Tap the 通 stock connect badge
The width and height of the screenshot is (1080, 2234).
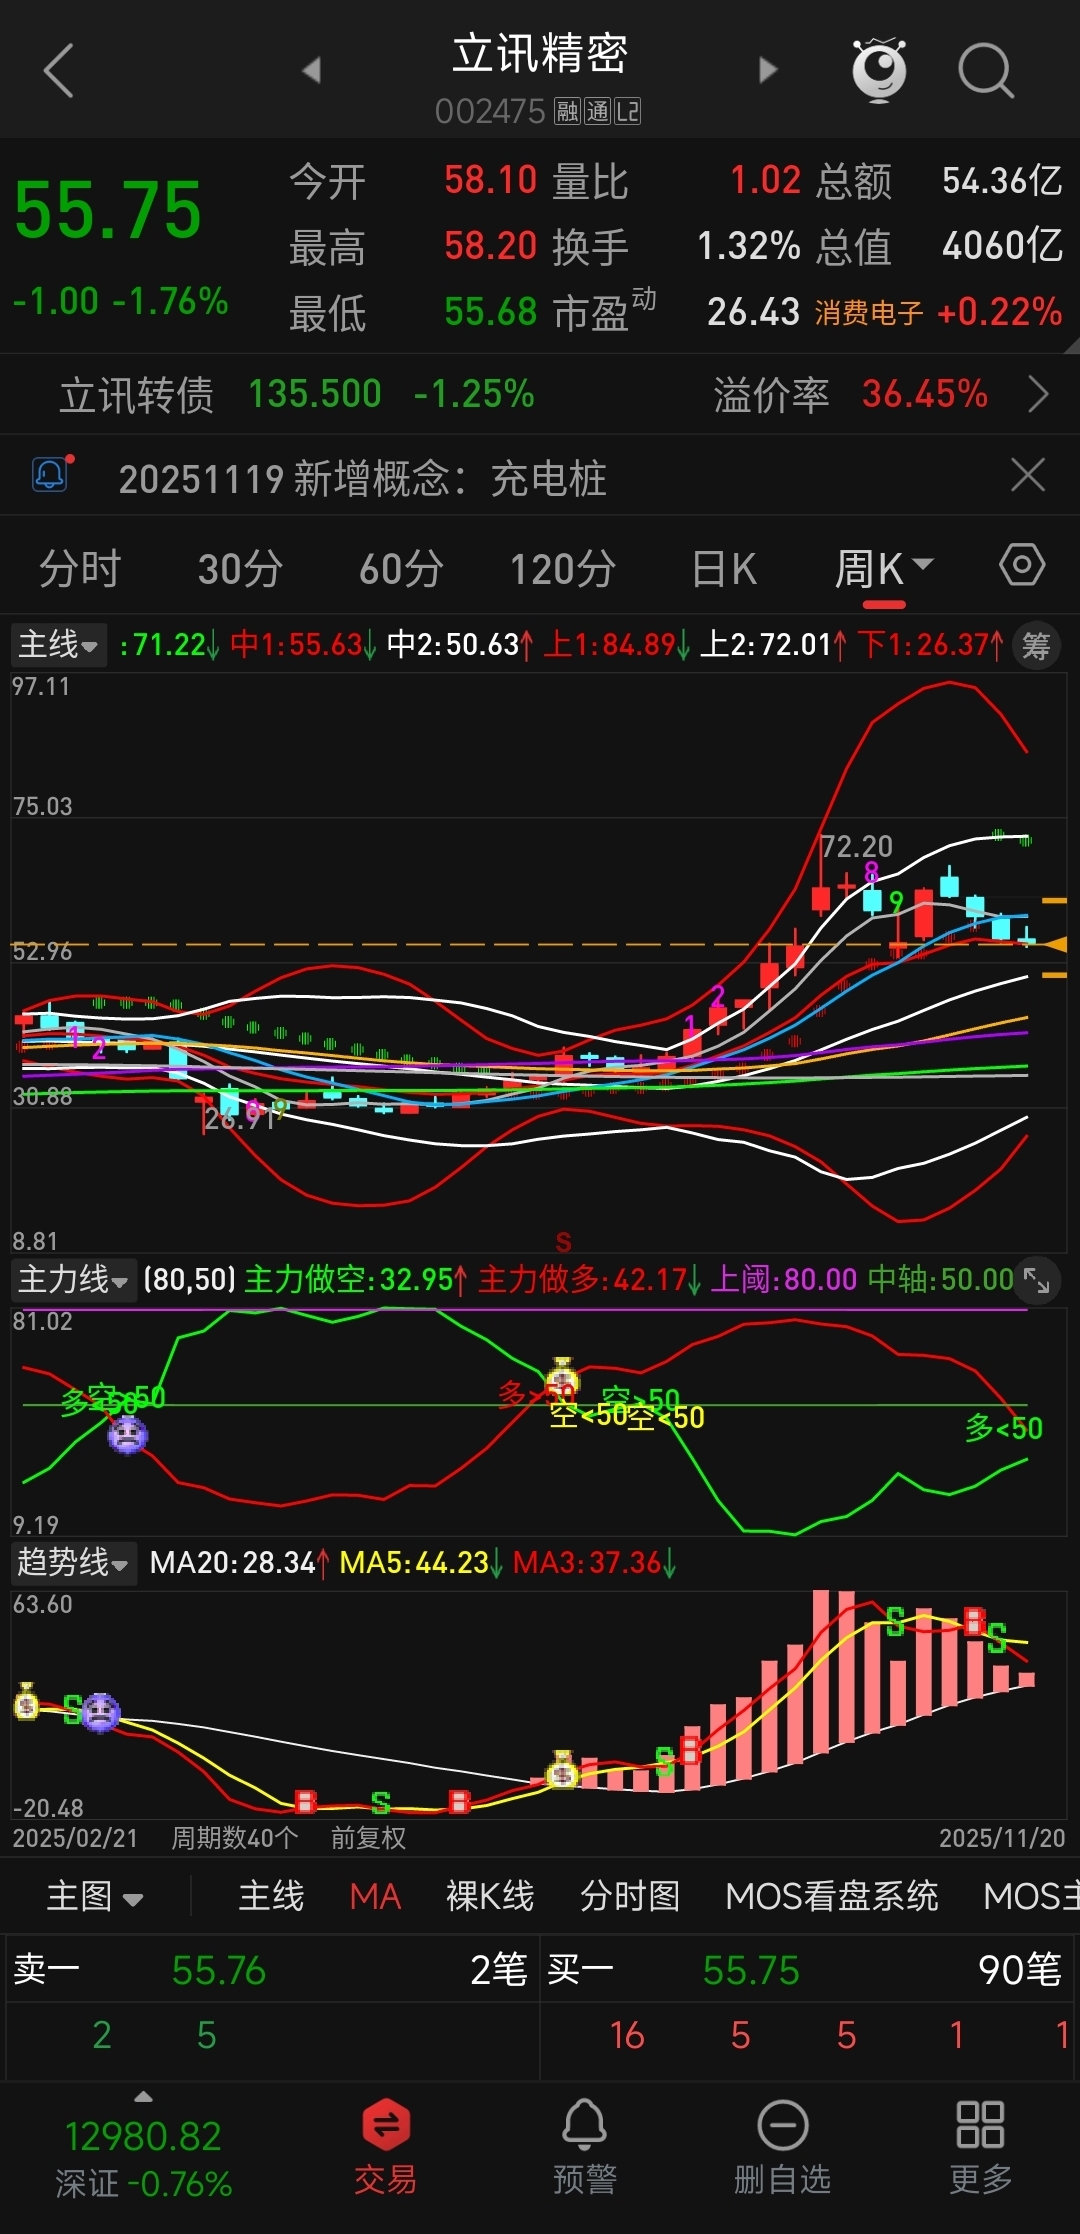[x=597, y=111]
